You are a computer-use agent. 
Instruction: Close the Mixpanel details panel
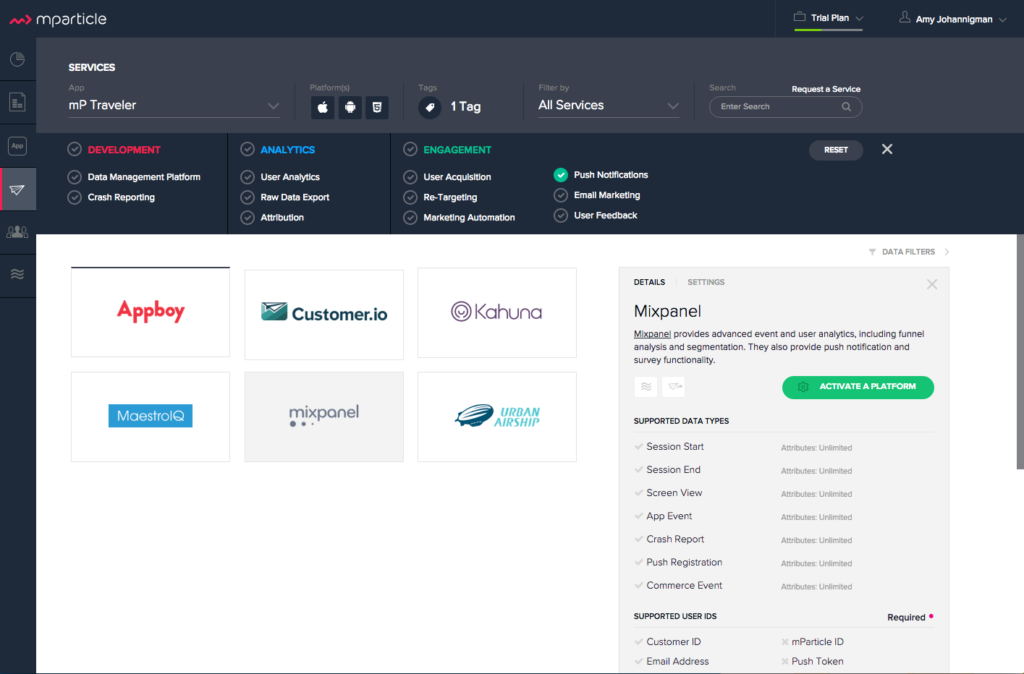[x=932, y=284]
